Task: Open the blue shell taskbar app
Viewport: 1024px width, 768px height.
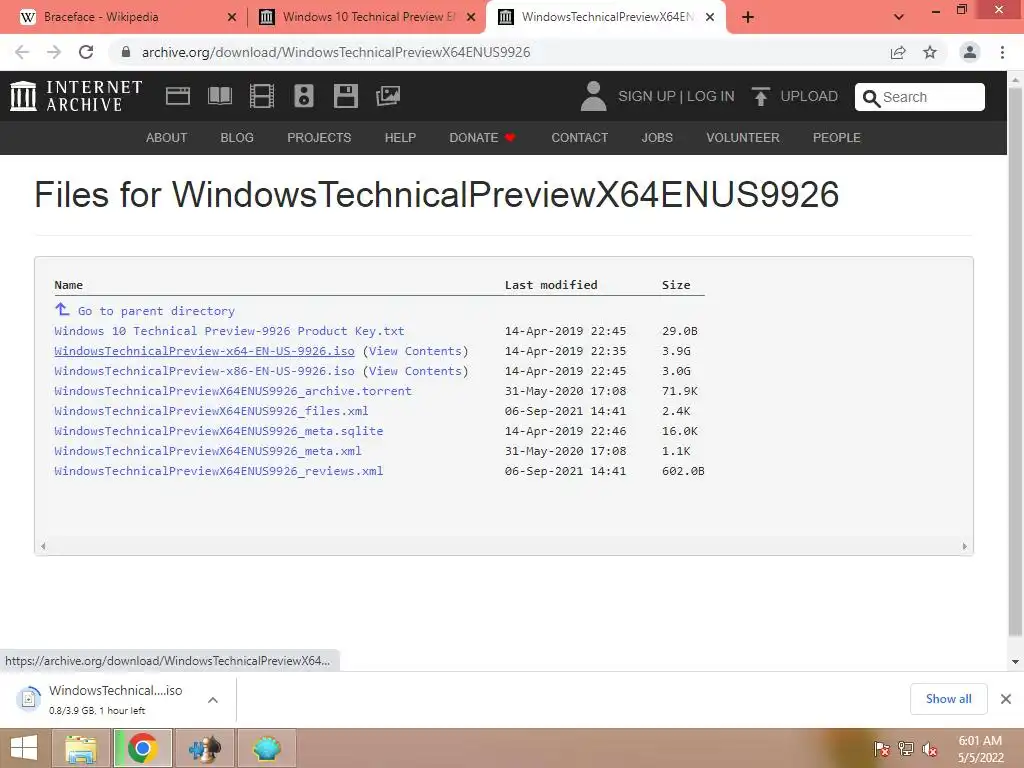Action: point(266,748)
